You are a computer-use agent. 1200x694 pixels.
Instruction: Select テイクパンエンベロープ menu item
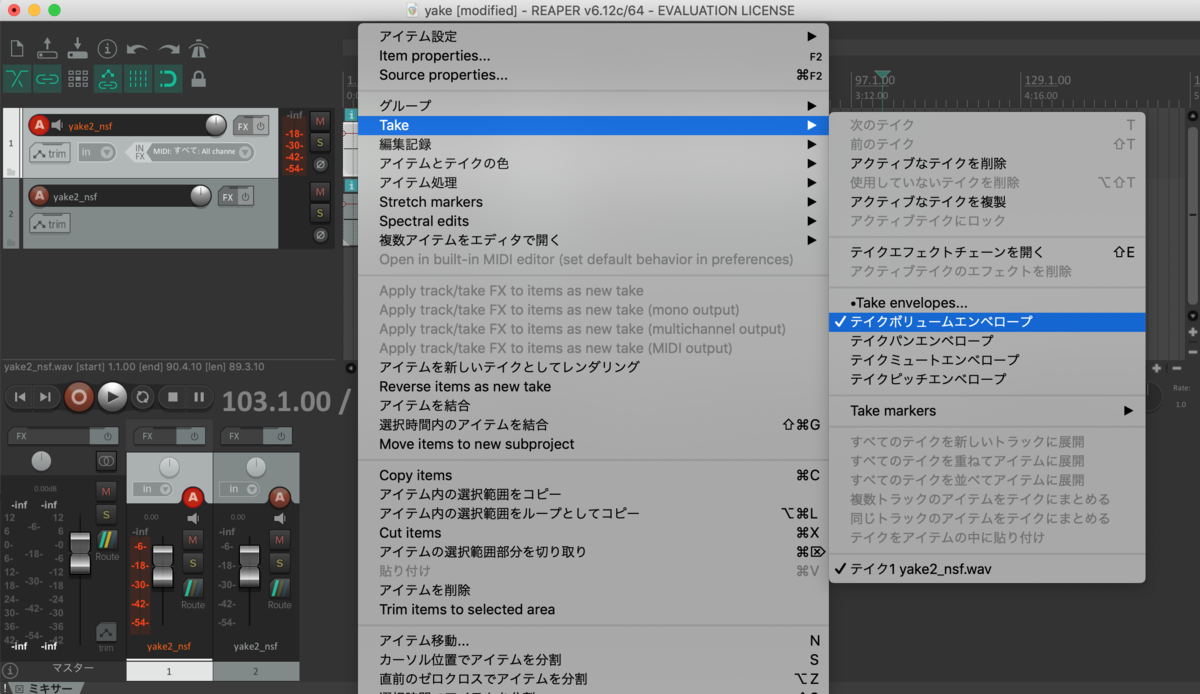tap(987, 341)
